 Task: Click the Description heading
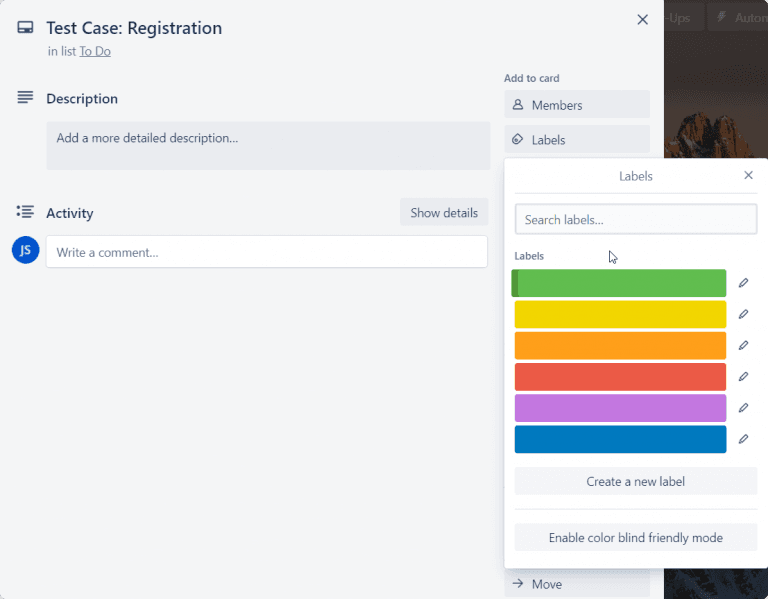[82, 99]
